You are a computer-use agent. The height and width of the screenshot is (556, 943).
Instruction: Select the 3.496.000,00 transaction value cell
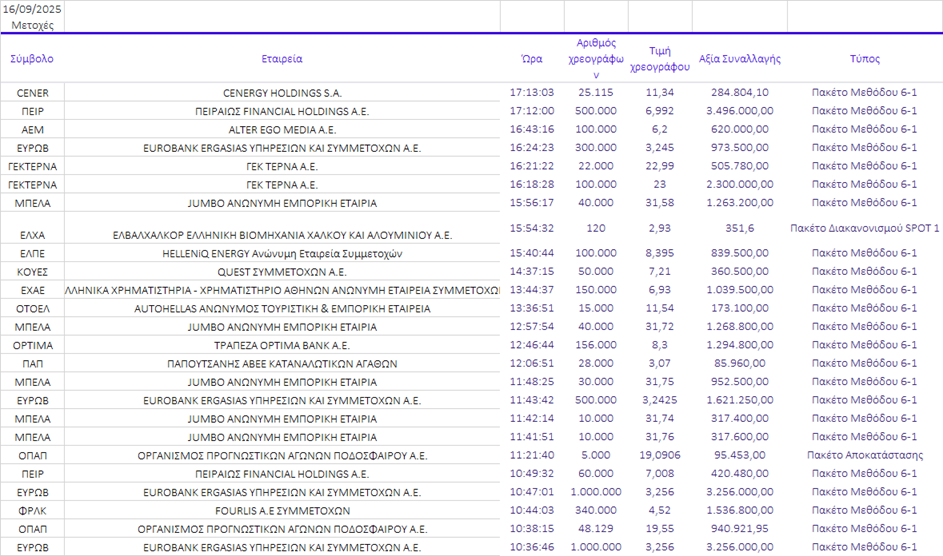[740, 111]
